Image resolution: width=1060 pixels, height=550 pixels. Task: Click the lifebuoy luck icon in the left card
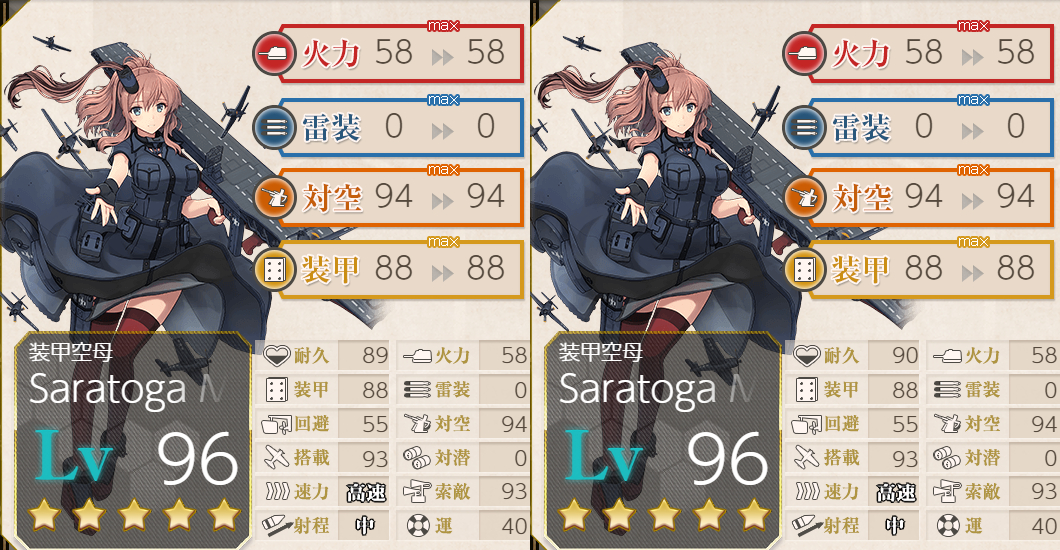418,525
